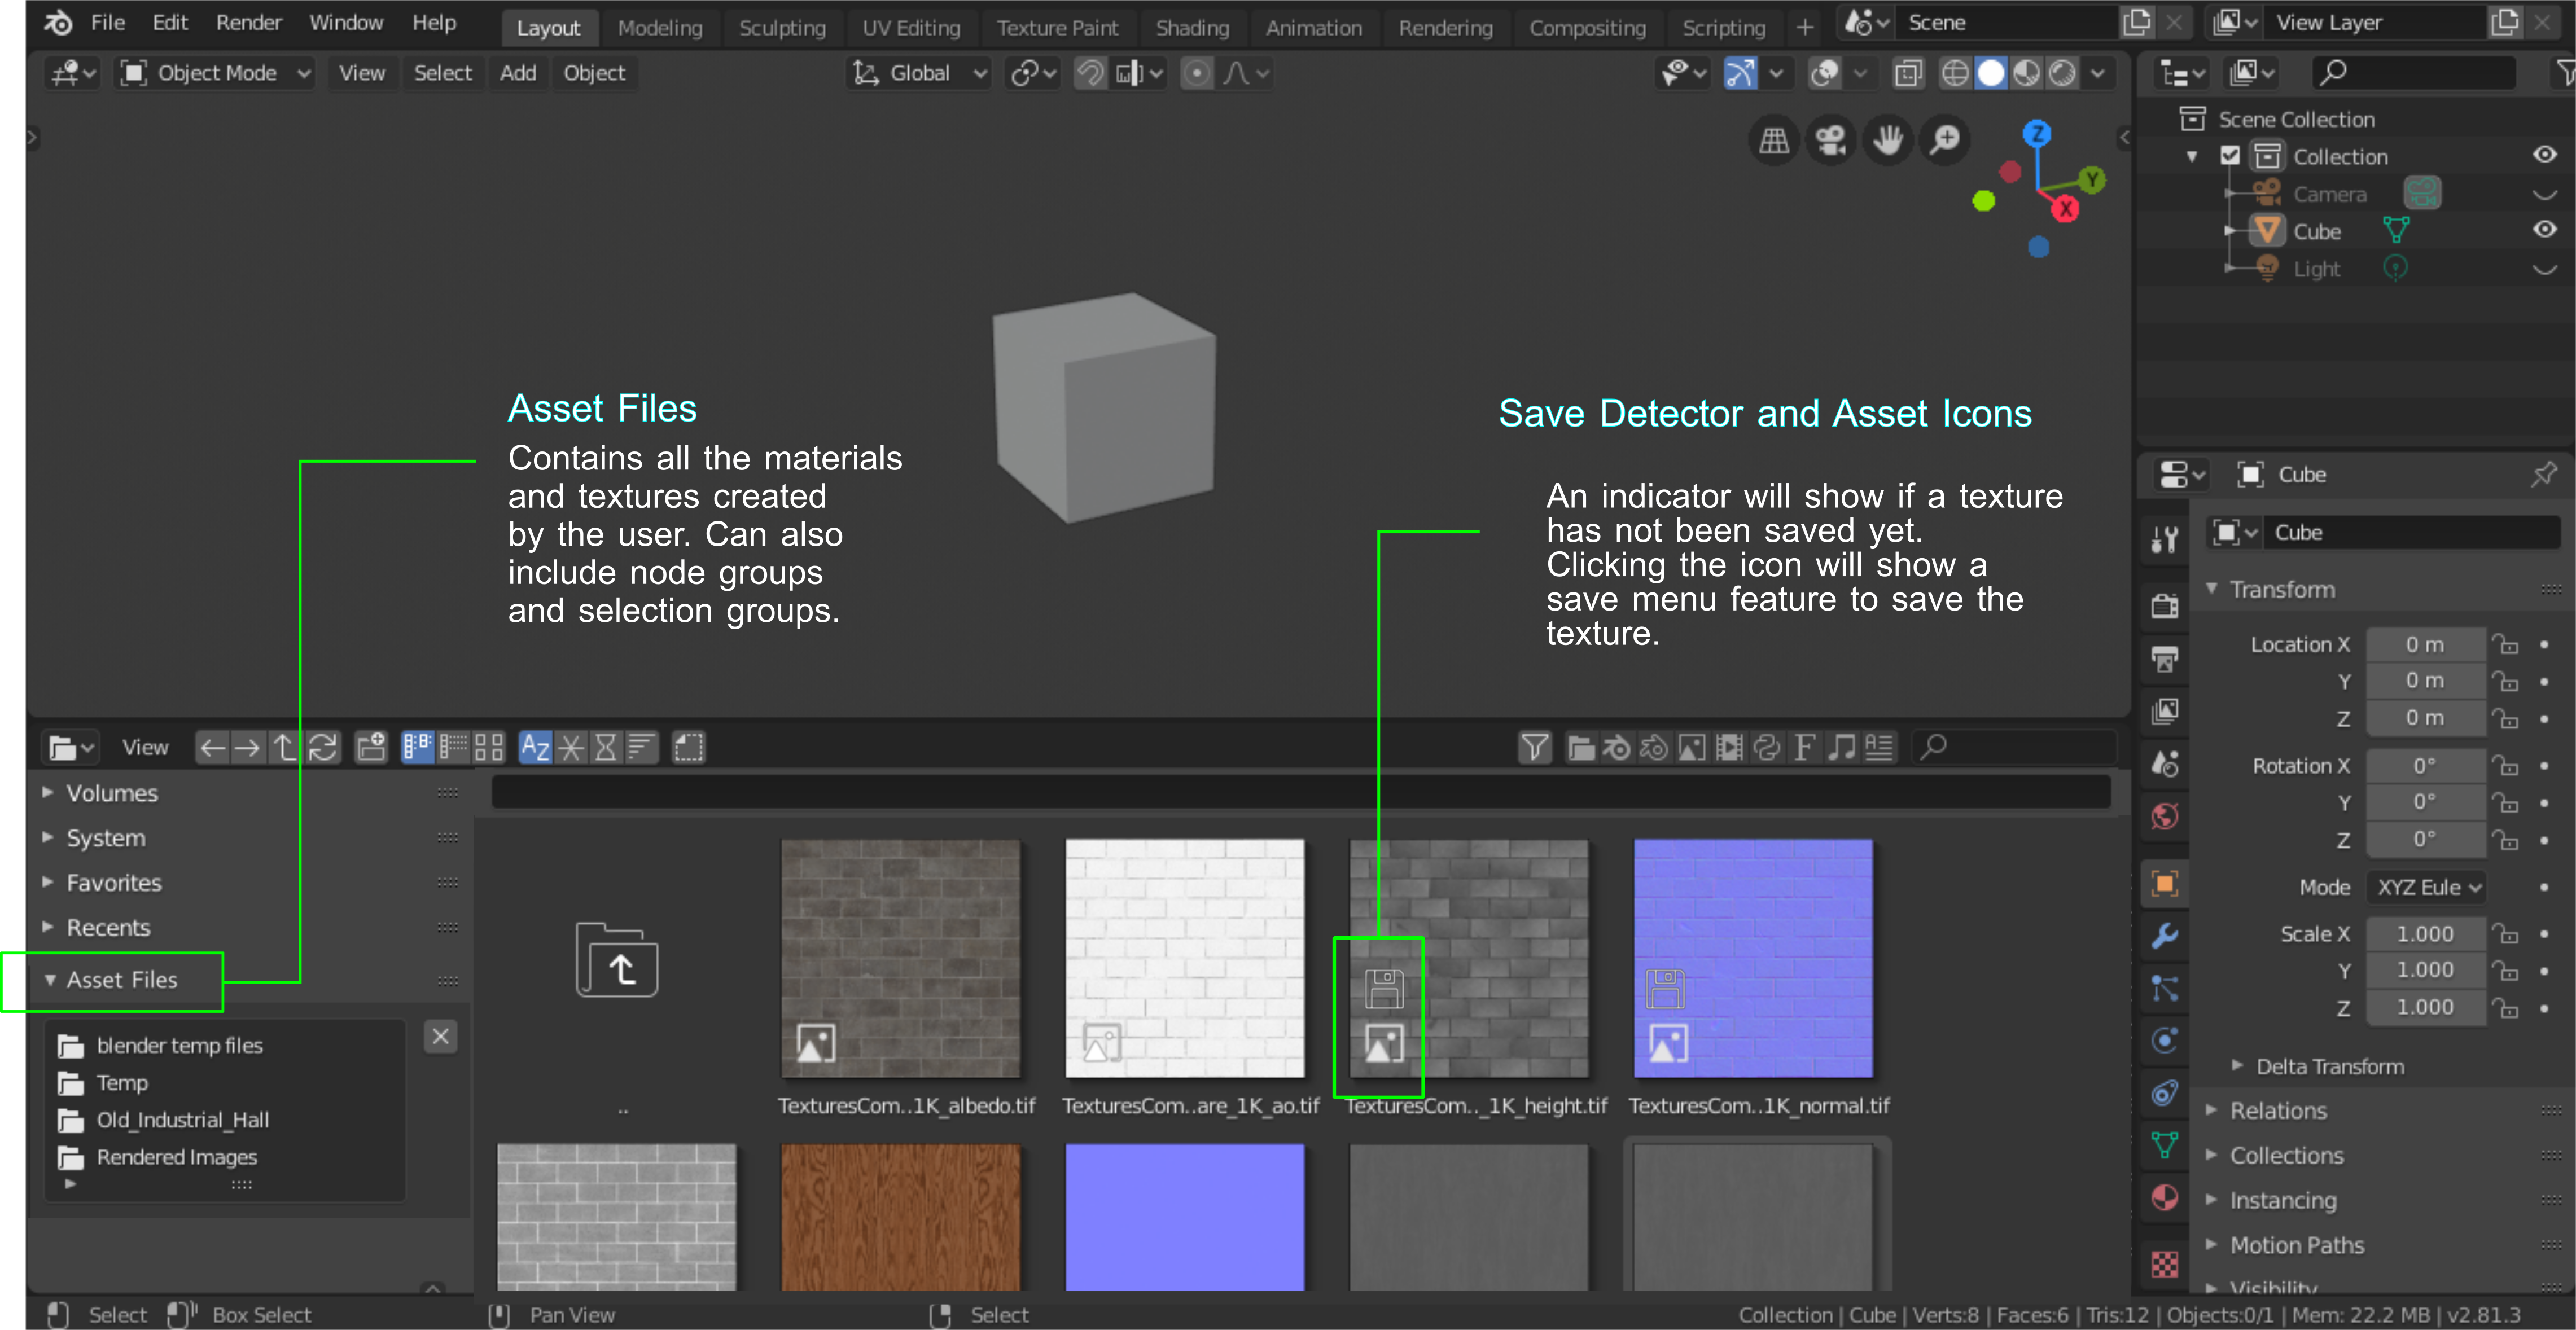Hide Cube with eye icon
This screenshot has width=2576, height=1330.
[2544, 230]
